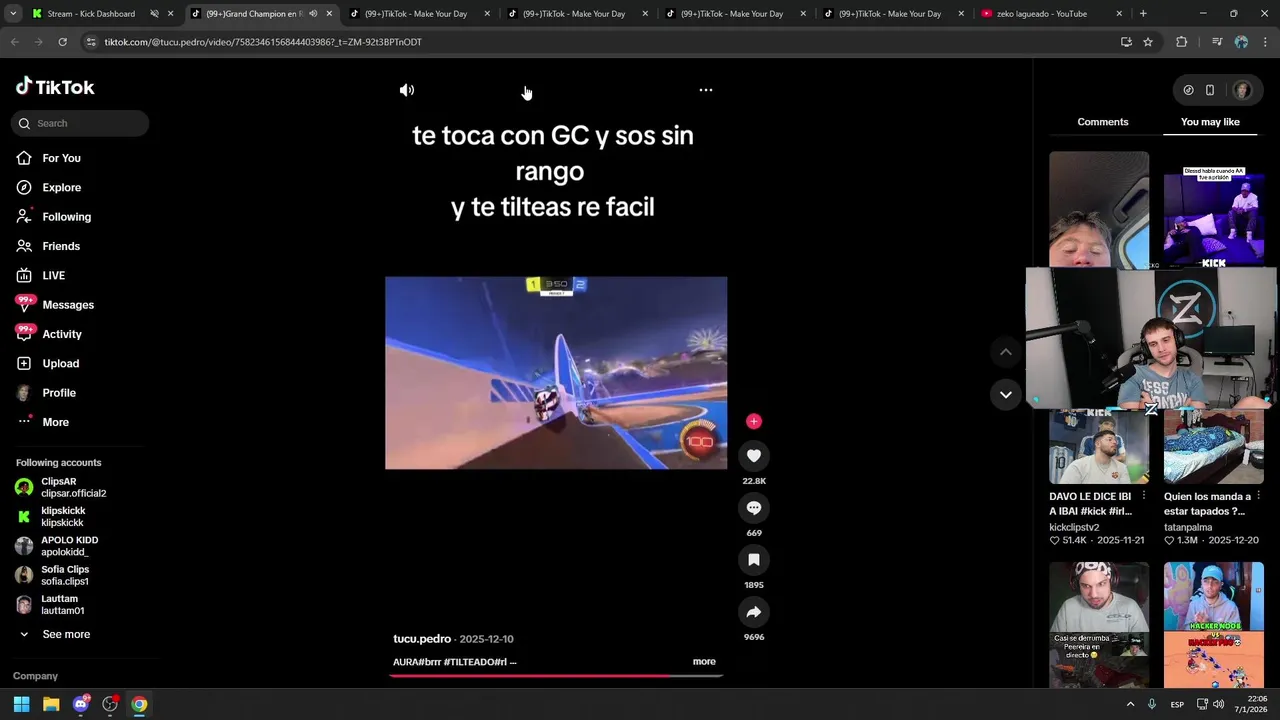Open the Activity notifications
The height and width of the screenshot is (720, 1280).
click(62, 334)
